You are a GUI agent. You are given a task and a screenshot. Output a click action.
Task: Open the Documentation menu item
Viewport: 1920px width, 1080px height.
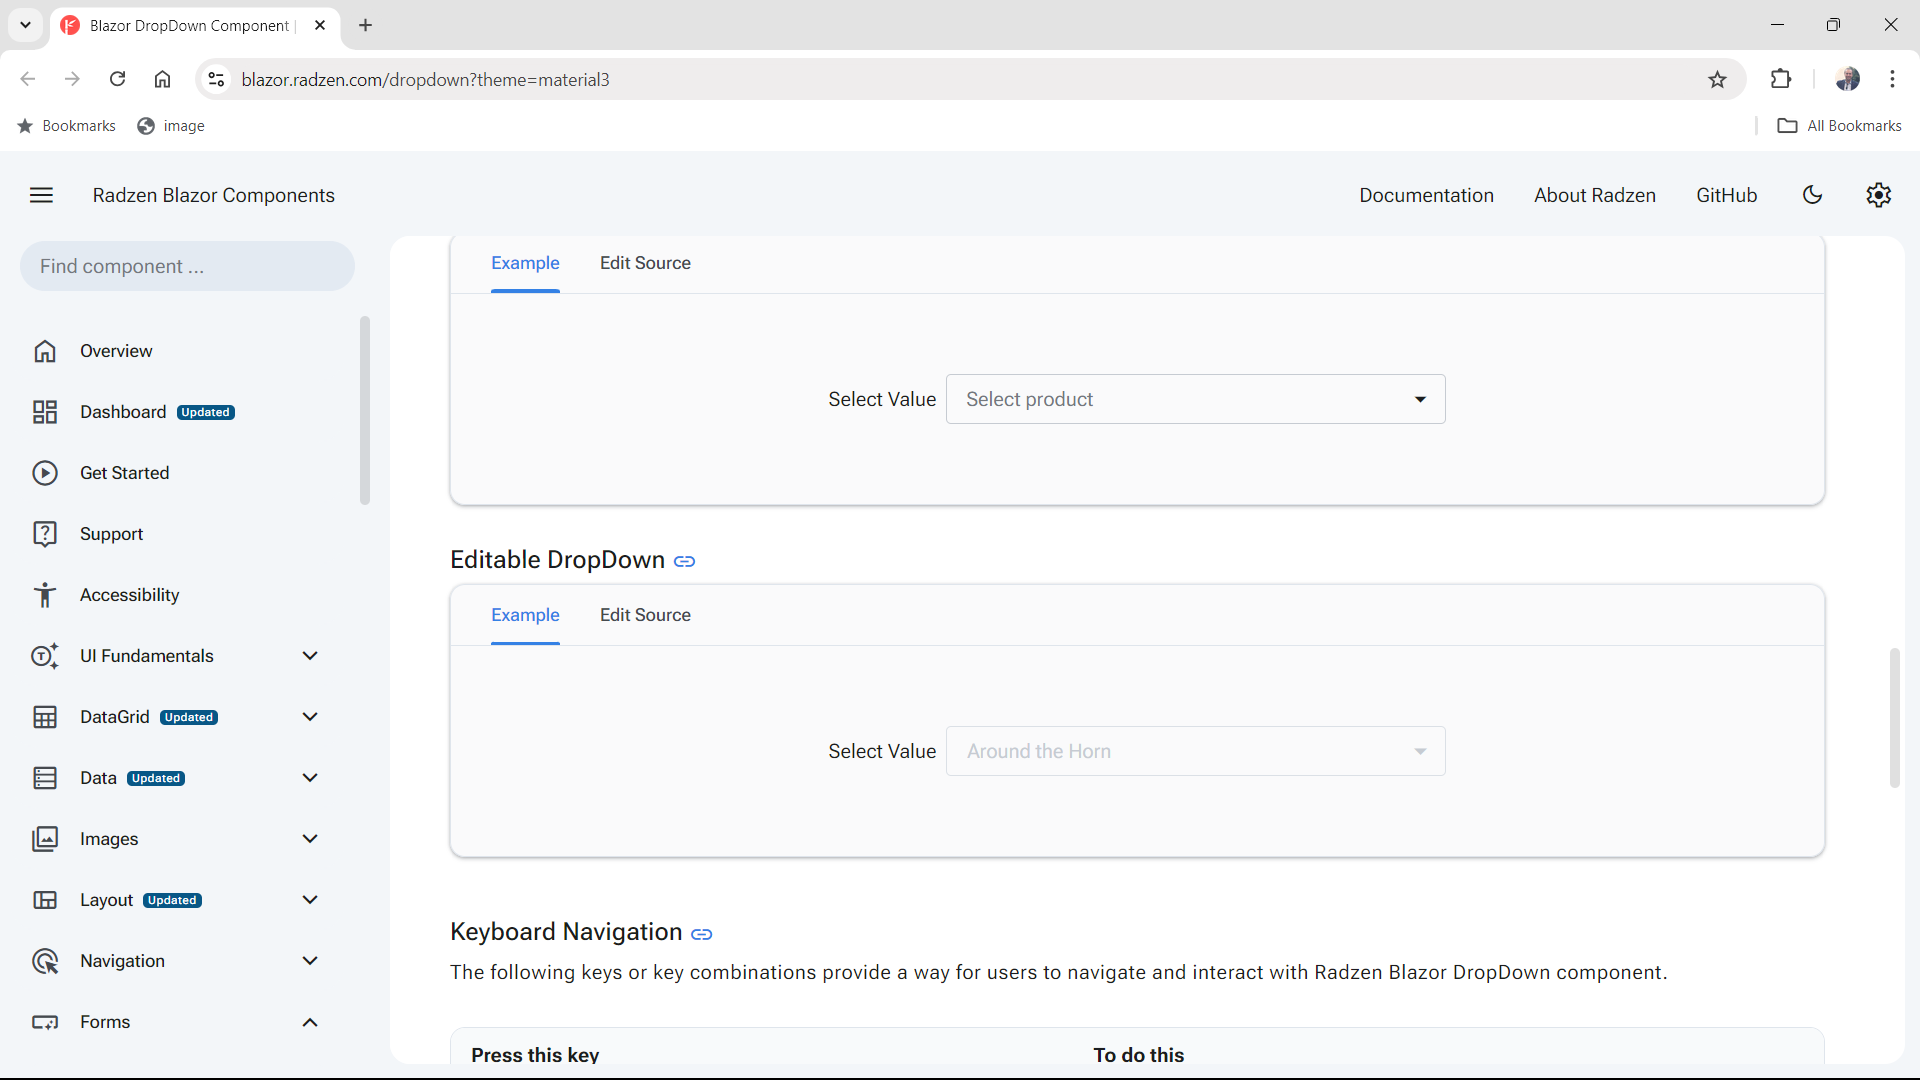pyautogui.click(x=1427, y=195)
